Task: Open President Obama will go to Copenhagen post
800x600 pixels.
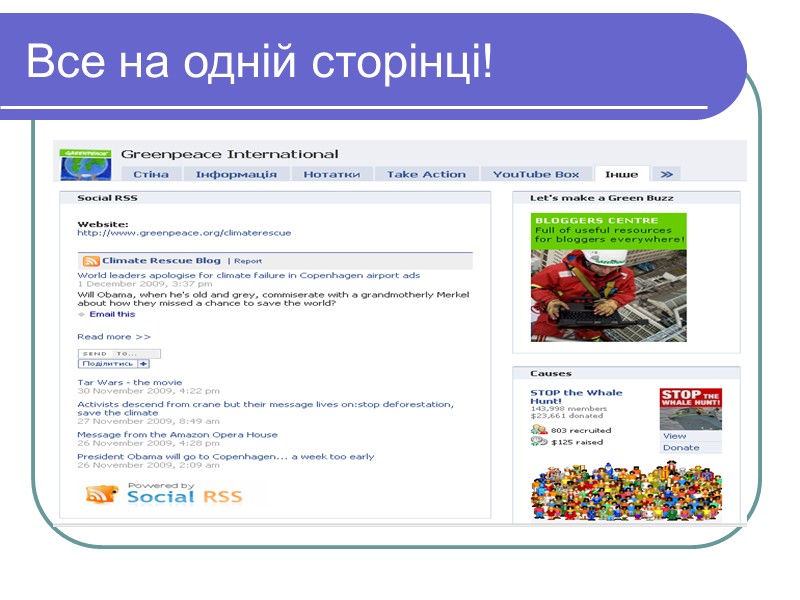Action: [x=226, y=457]
